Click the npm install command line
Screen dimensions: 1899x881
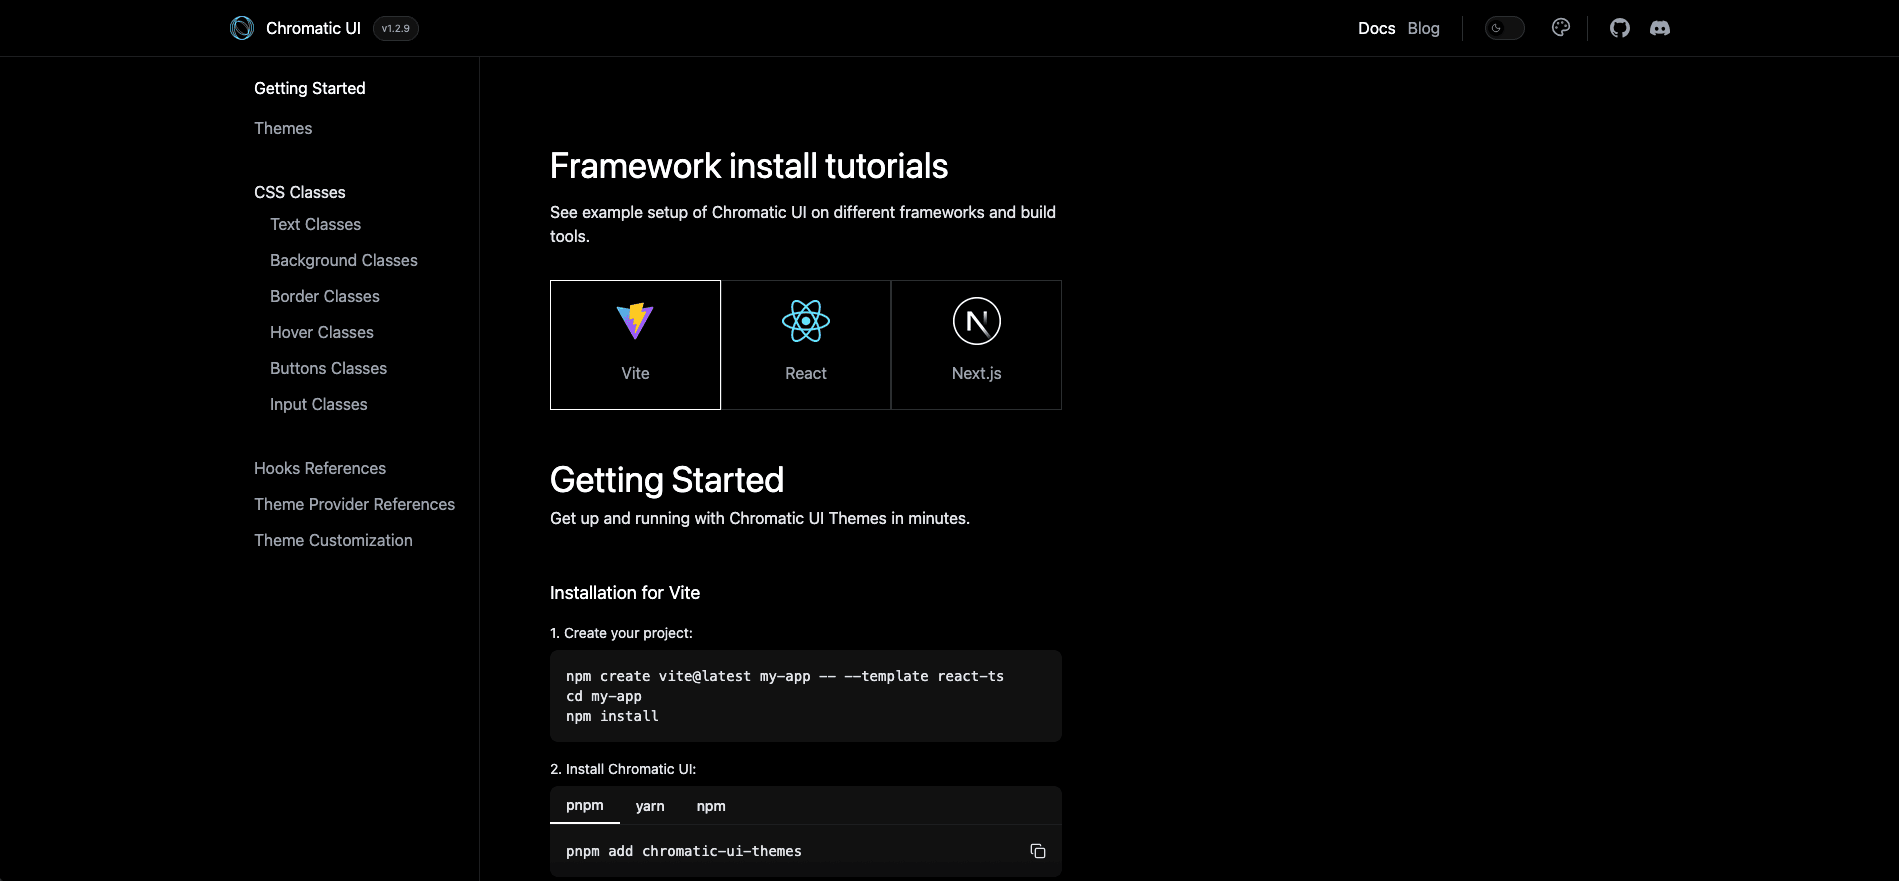(x=612, y=716)
